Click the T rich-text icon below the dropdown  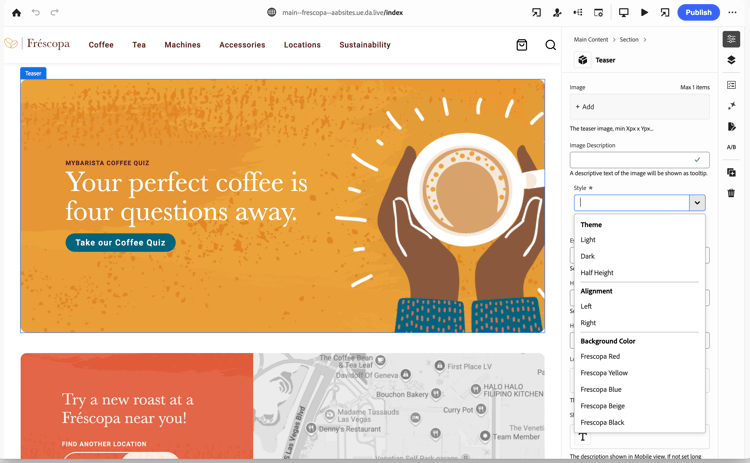point(583,437)
